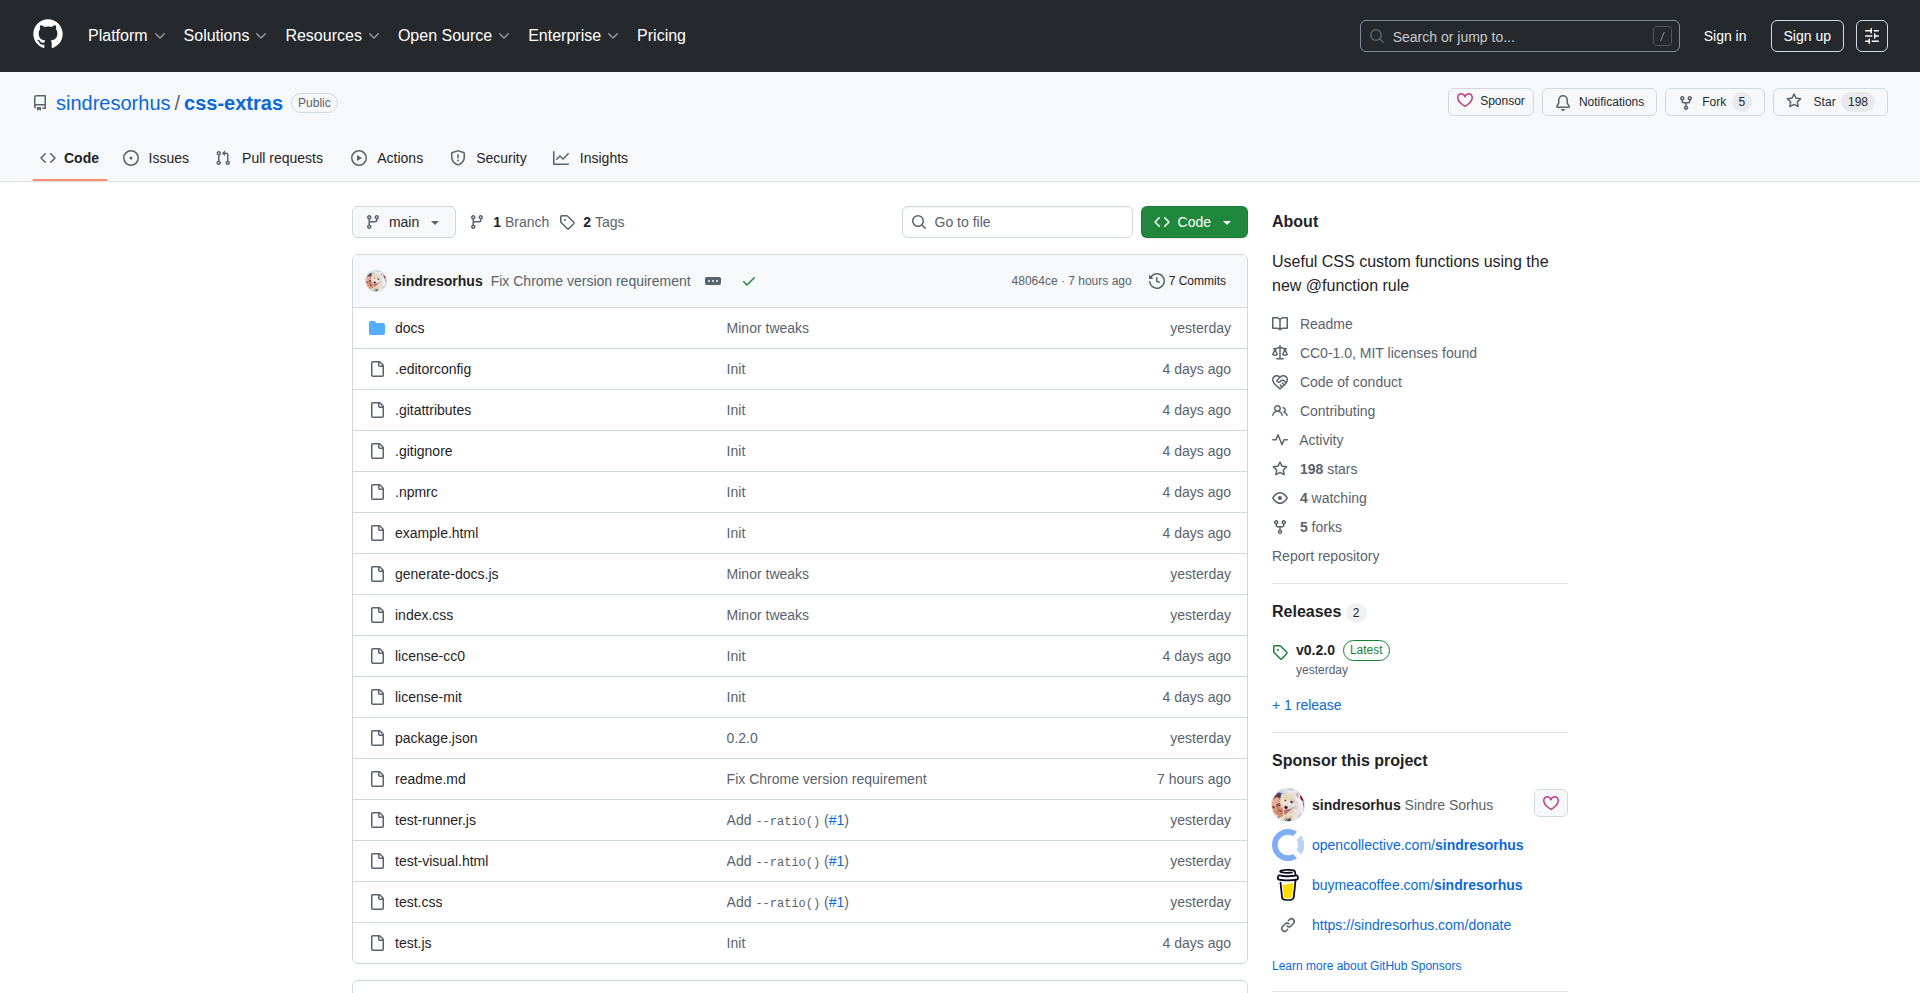Switch to the Issues tab
The height and width of the screenshot is (993, 1920).
[156, 158]
